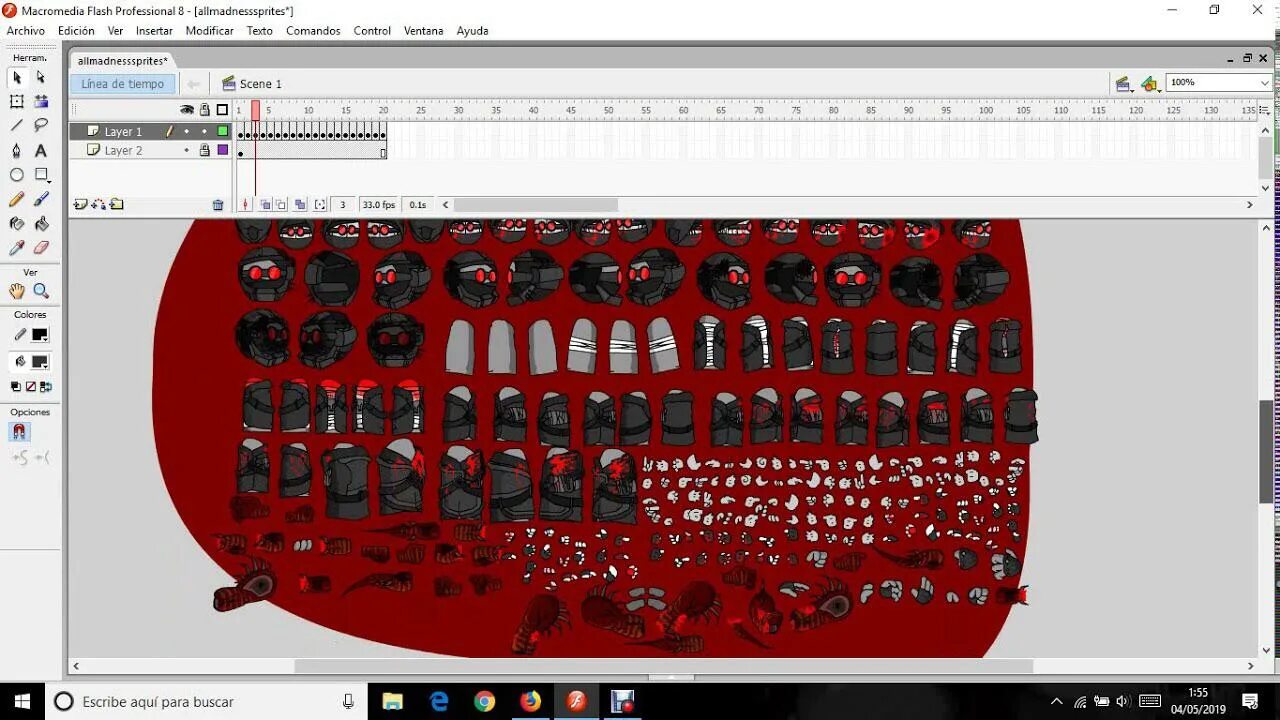The height and width of the screenshot is (720, 1280).
Task: Choose the Paint Bucket tool
Action: 41,223
